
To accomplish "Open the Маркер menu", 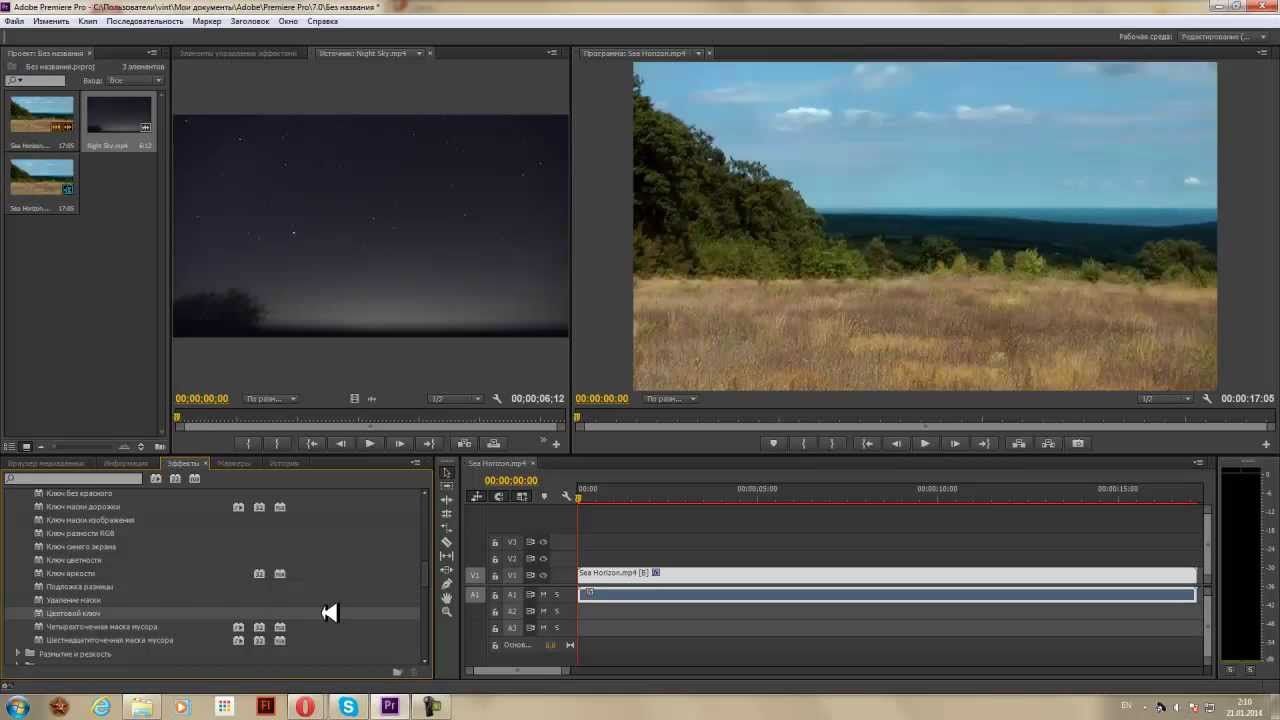I will [207, 21].
